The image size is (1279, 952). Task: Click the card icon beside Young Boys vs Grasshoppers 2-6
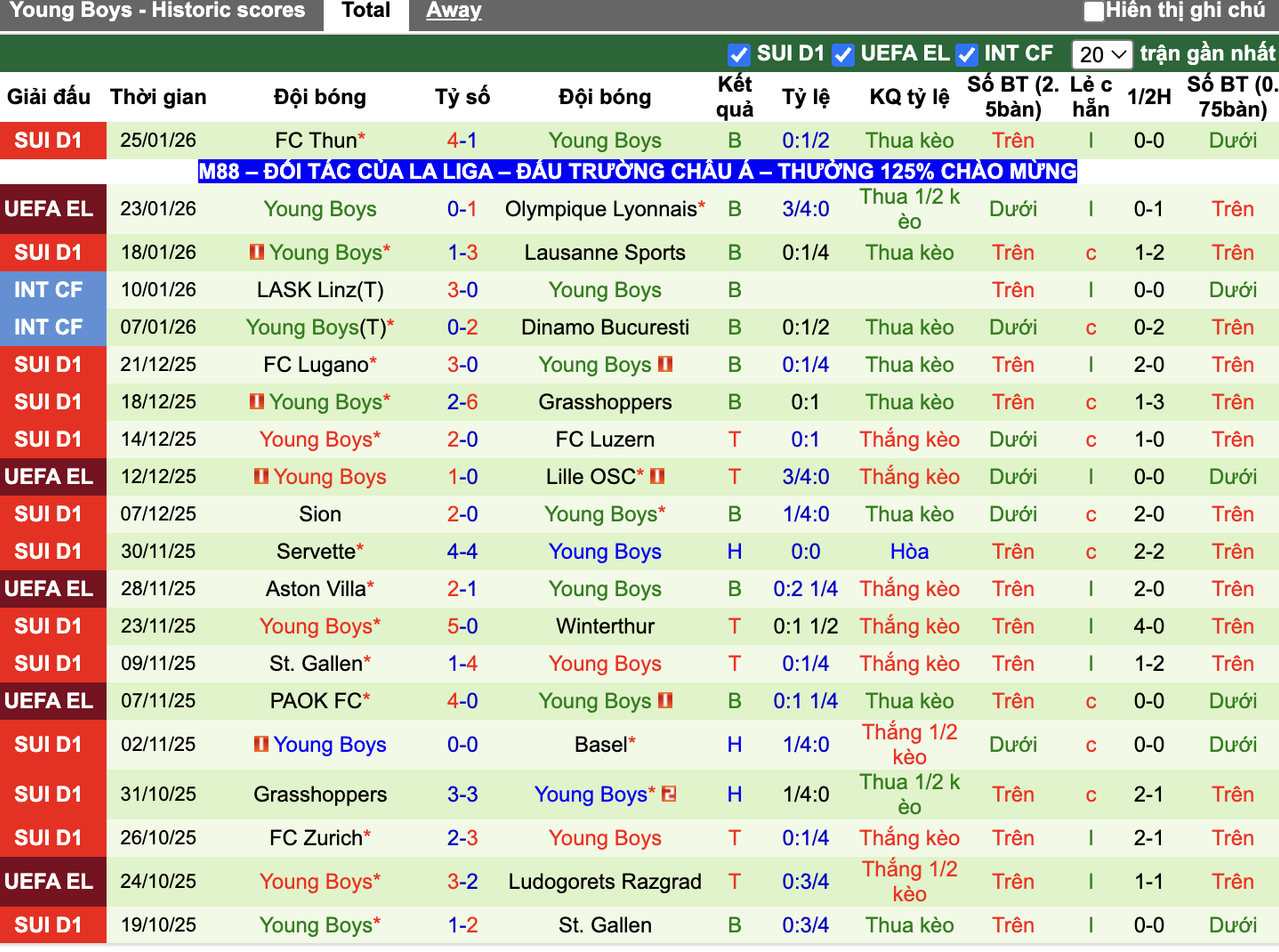(x=257, y=402)
